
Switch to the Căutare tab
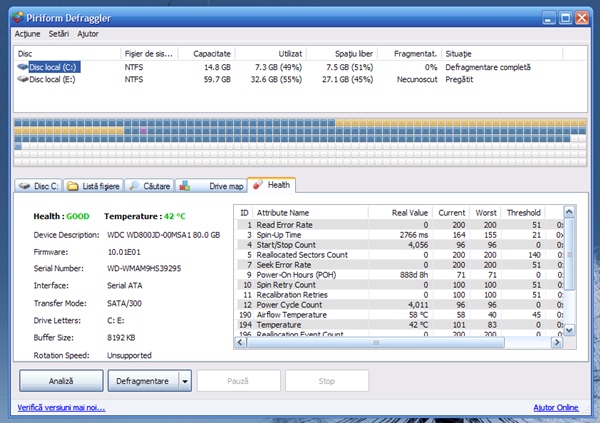tap(149, 186)
